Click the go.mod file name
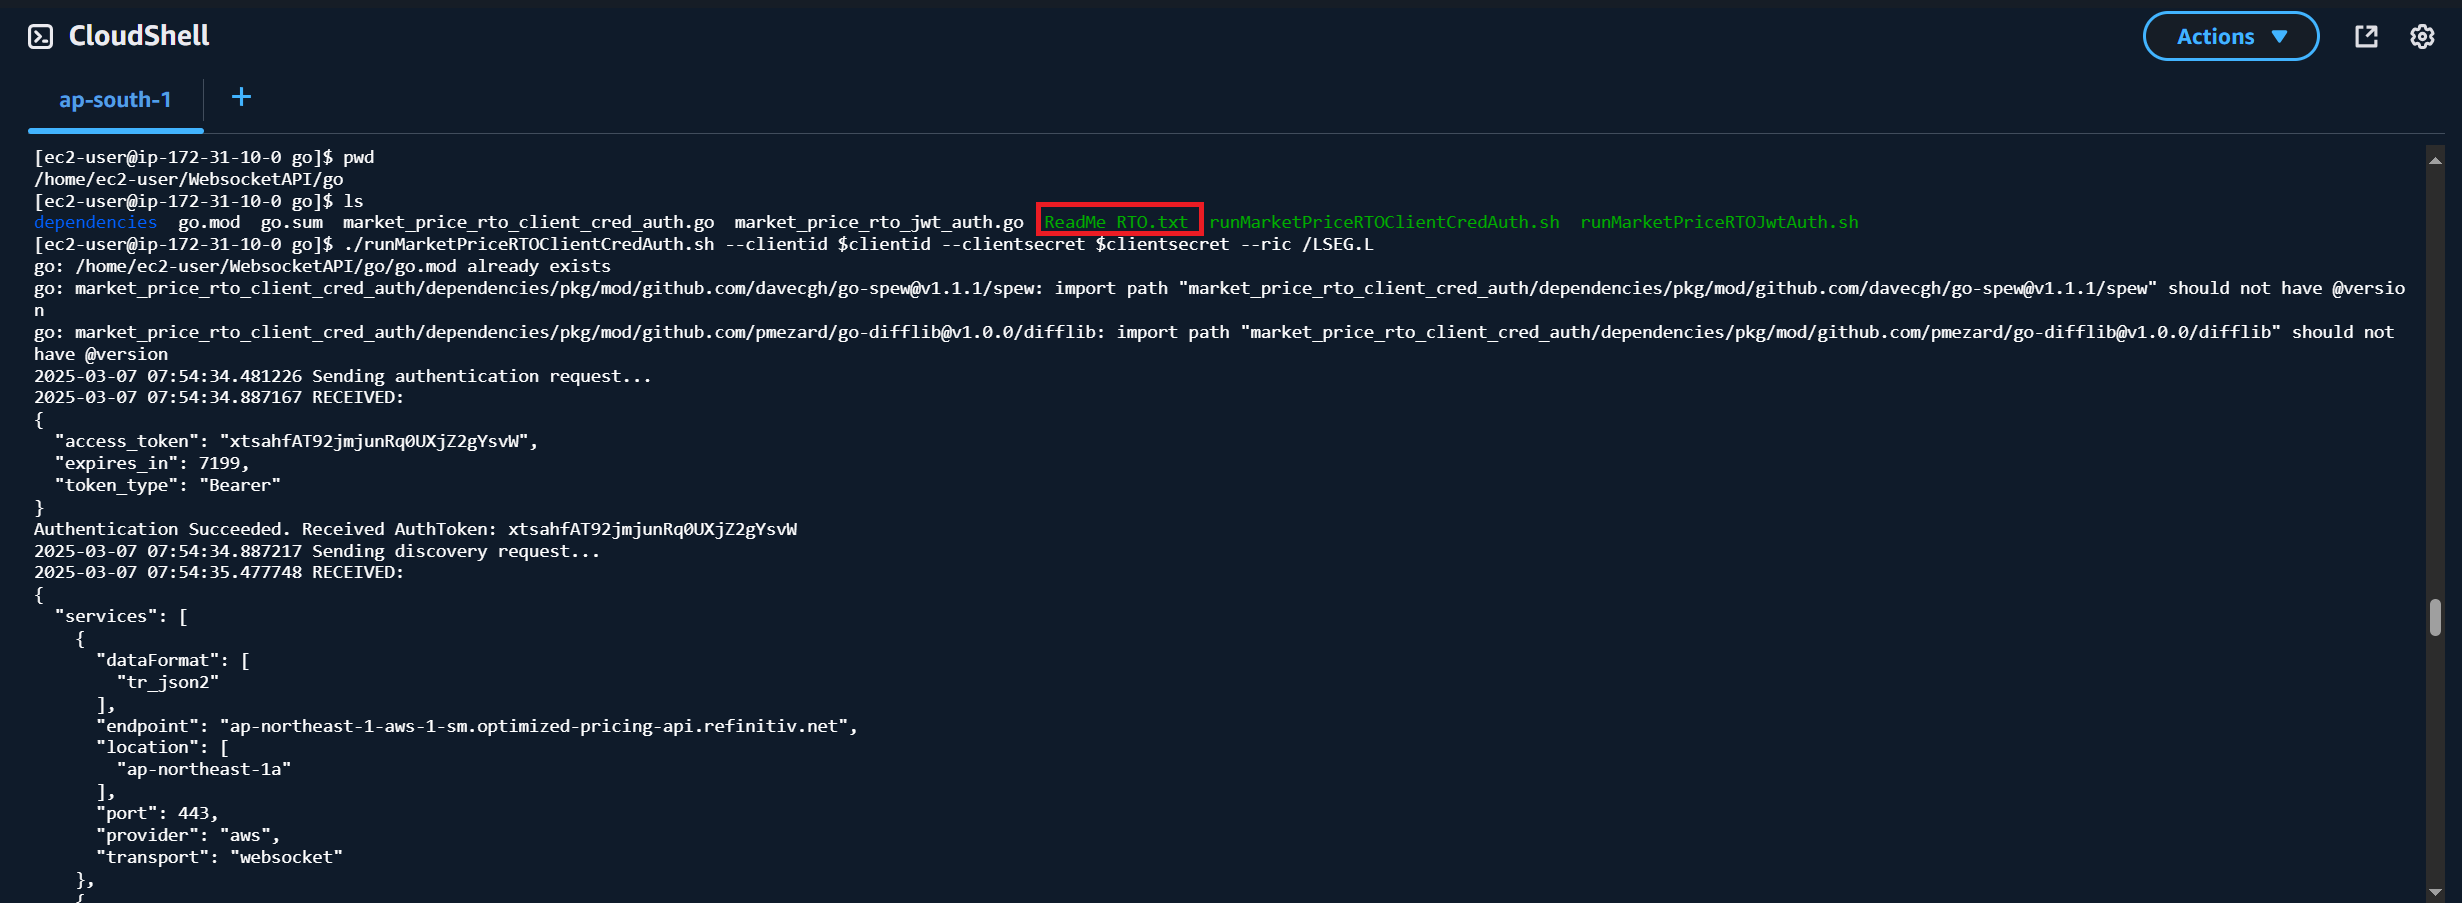 pos(209,222)
